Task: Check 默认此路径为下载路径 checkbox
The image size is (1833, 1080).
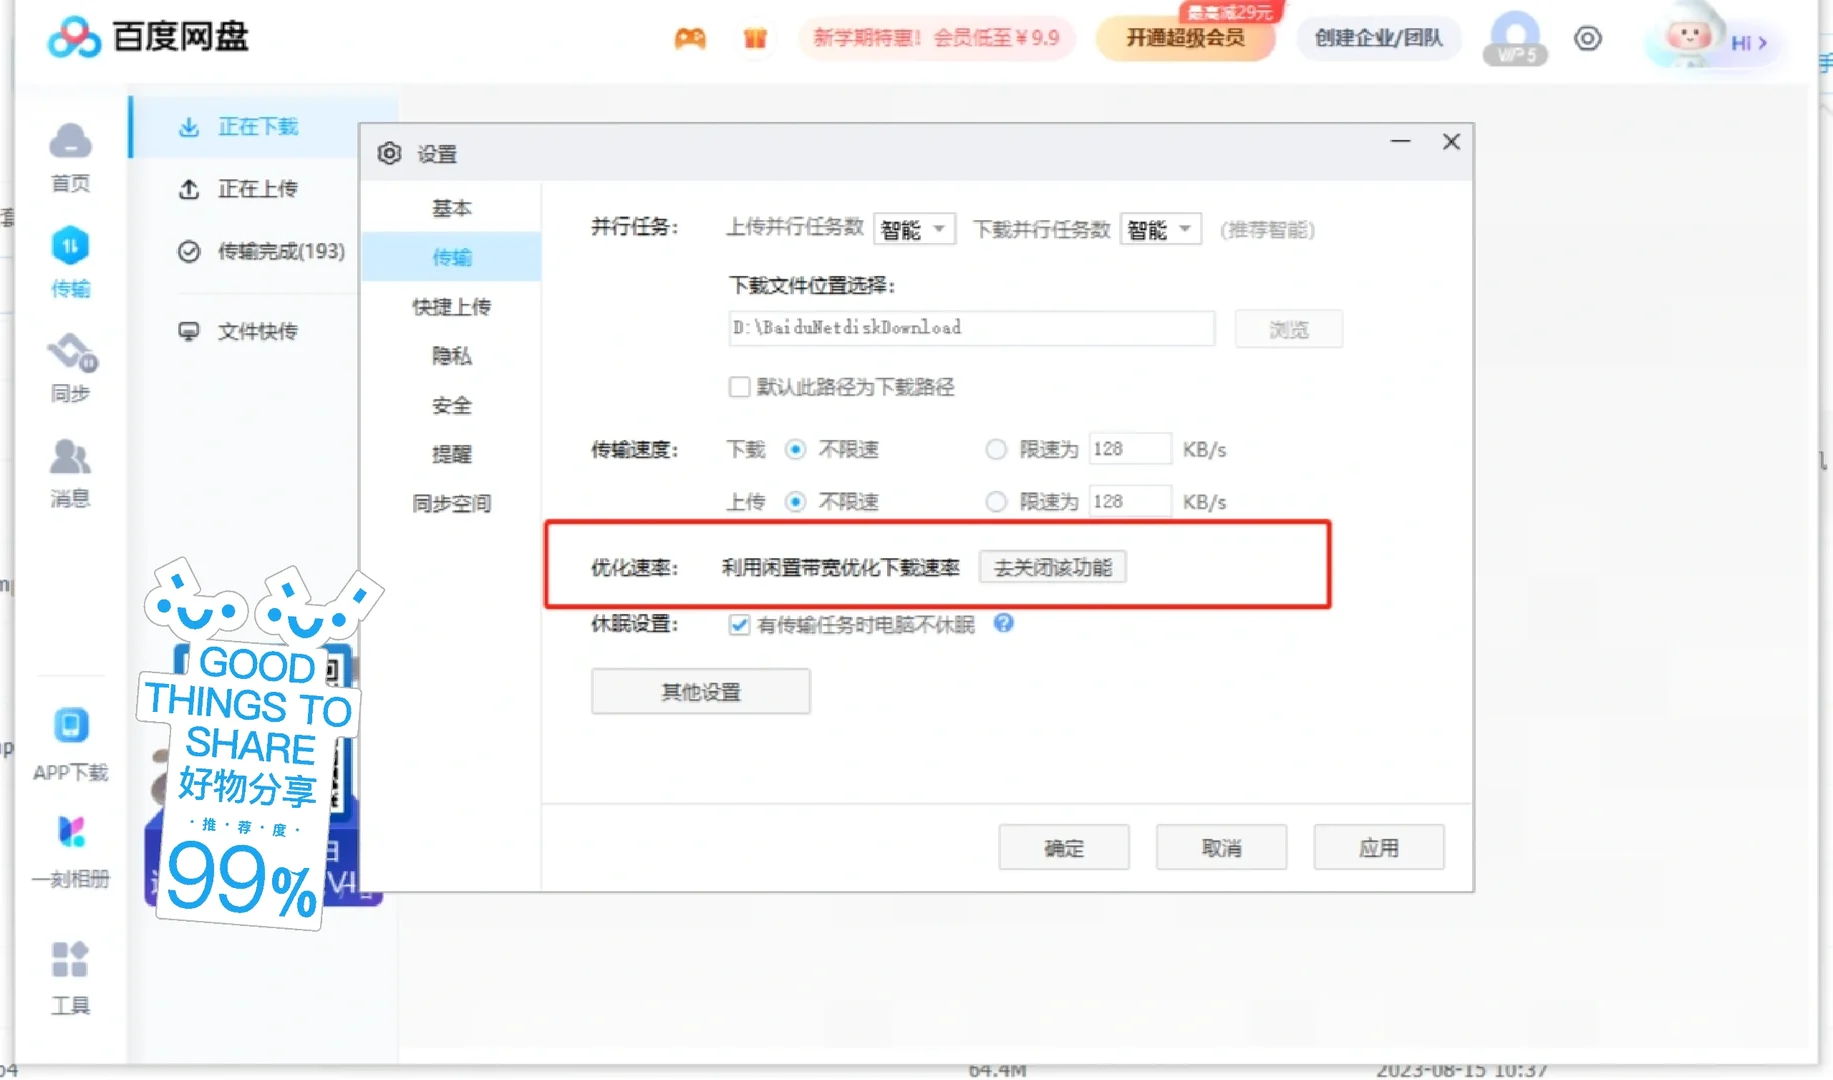Action: point(740,387)
